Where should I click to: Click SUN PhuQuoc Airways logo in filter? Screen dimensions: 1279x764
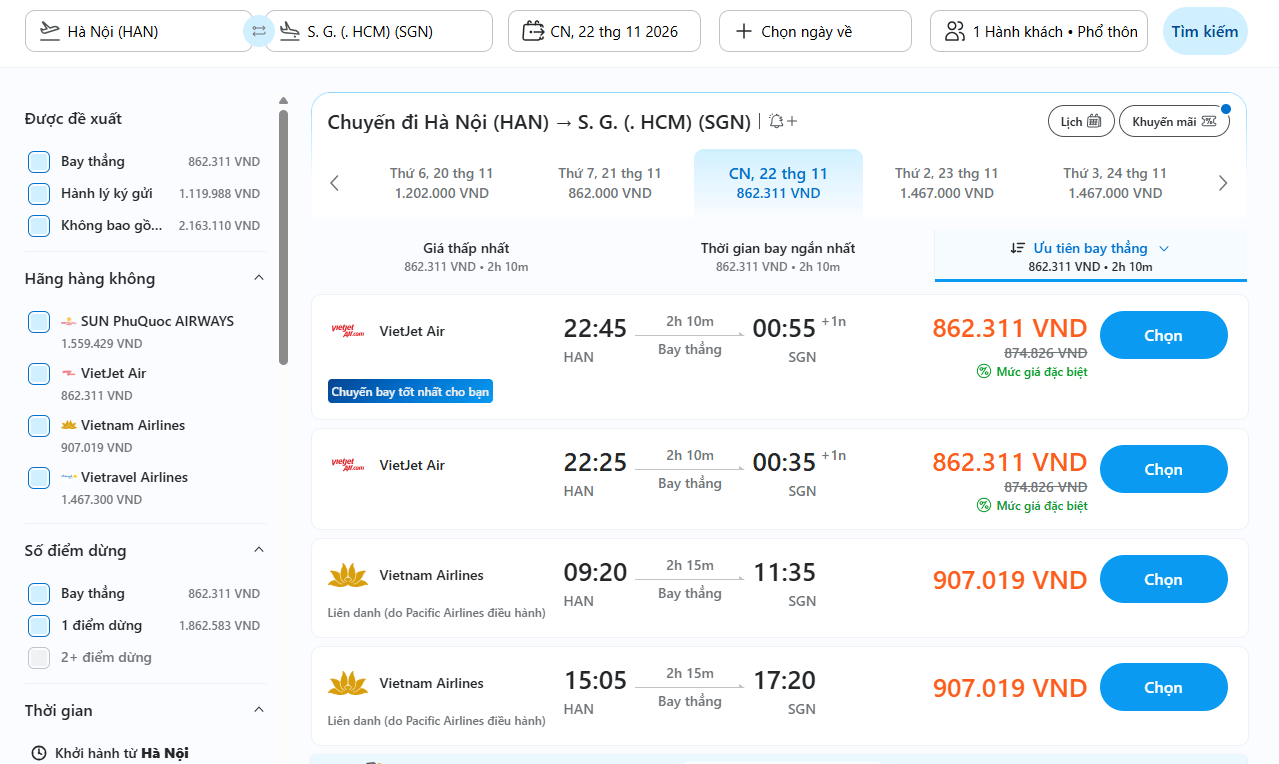tap(69, 321)
